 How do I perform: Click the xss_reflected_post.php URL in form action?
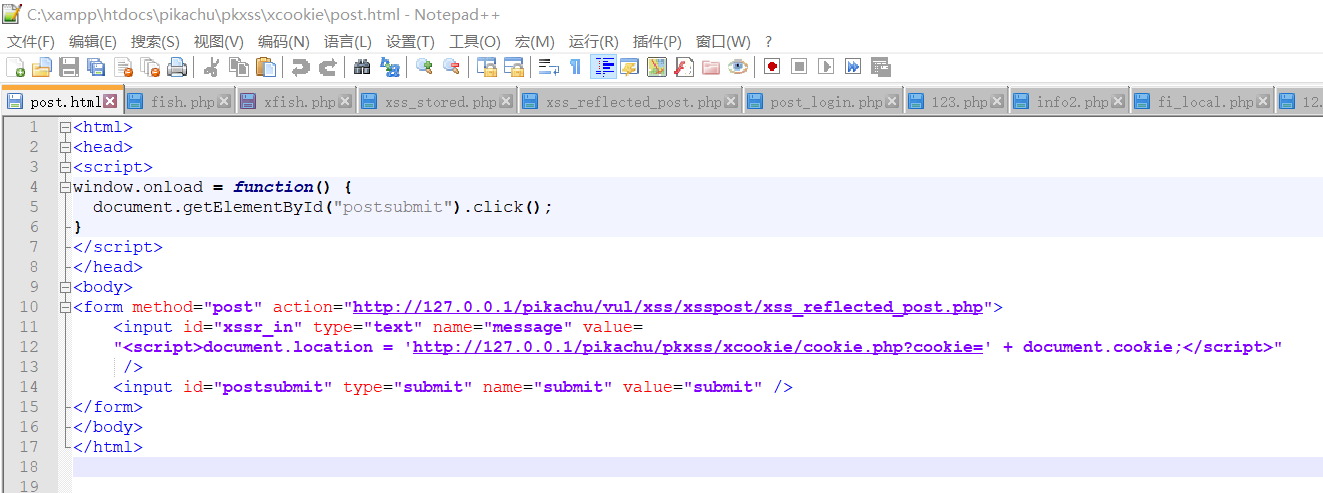(668, 307)
